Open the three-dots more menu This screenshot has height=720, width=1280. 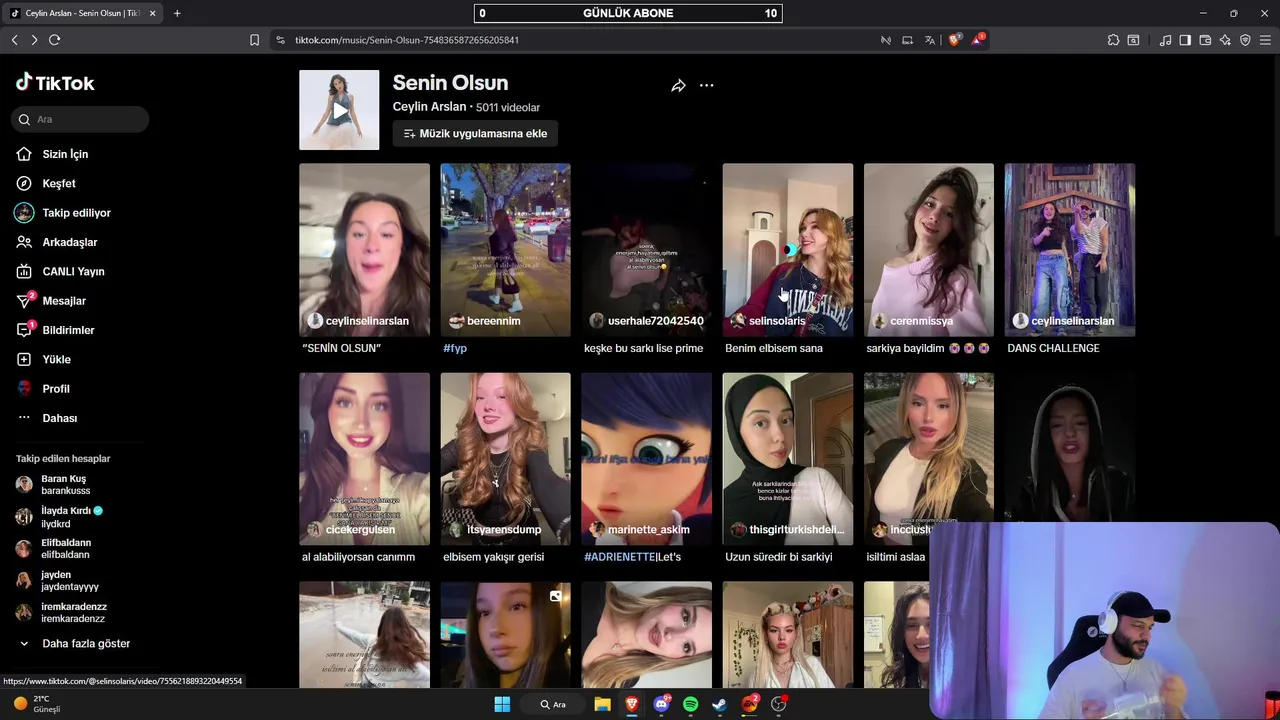click(x=706, y=86)
